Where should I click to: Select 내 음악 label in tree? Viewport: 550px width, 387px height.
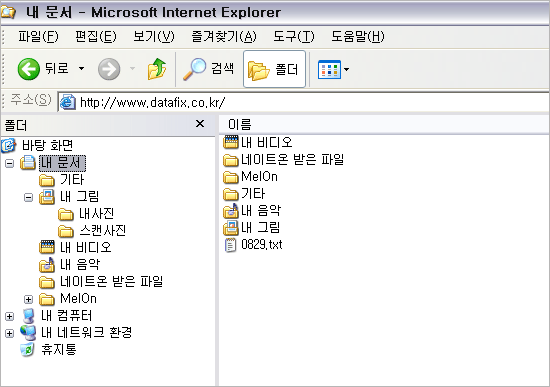tap(80, 264)
